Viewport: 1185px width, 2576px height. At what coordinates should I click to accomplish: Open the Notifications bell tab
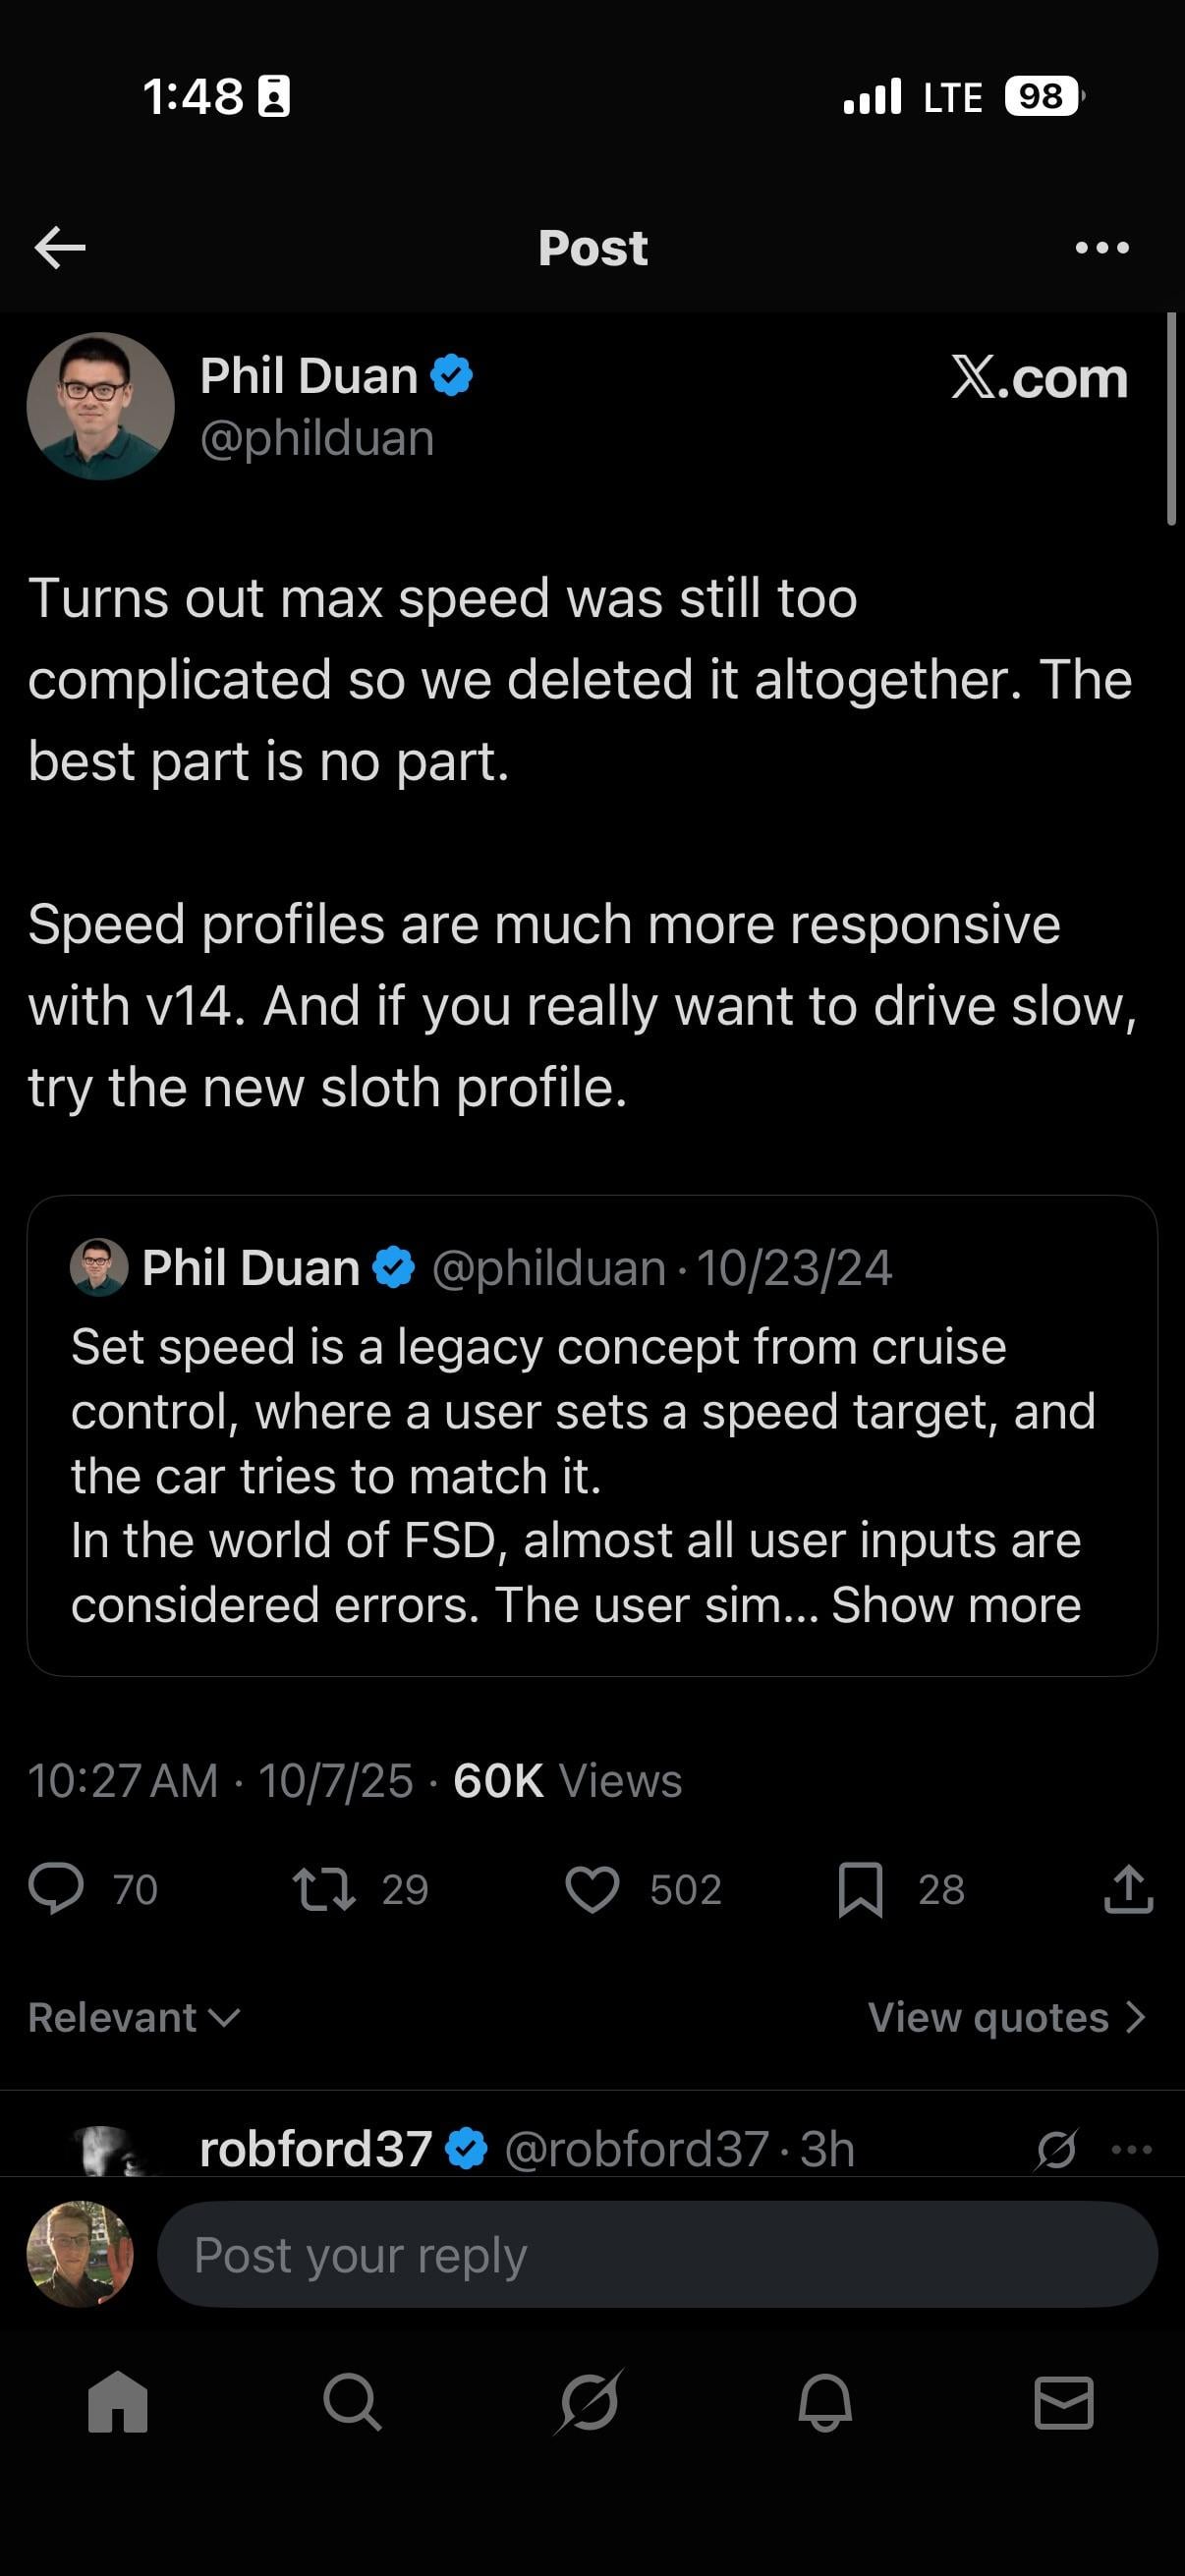pos(825,2401)
